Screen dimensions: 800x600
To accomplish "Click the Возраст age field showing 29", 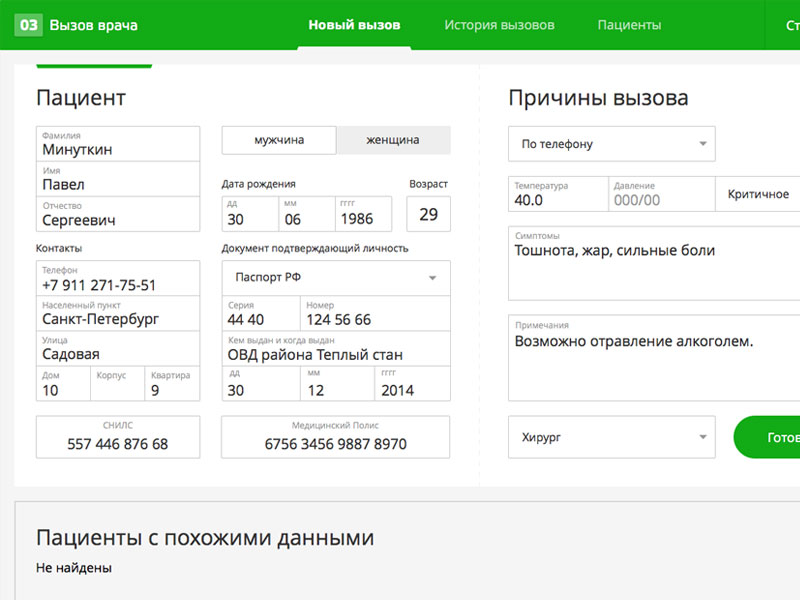I will (428, 212).
